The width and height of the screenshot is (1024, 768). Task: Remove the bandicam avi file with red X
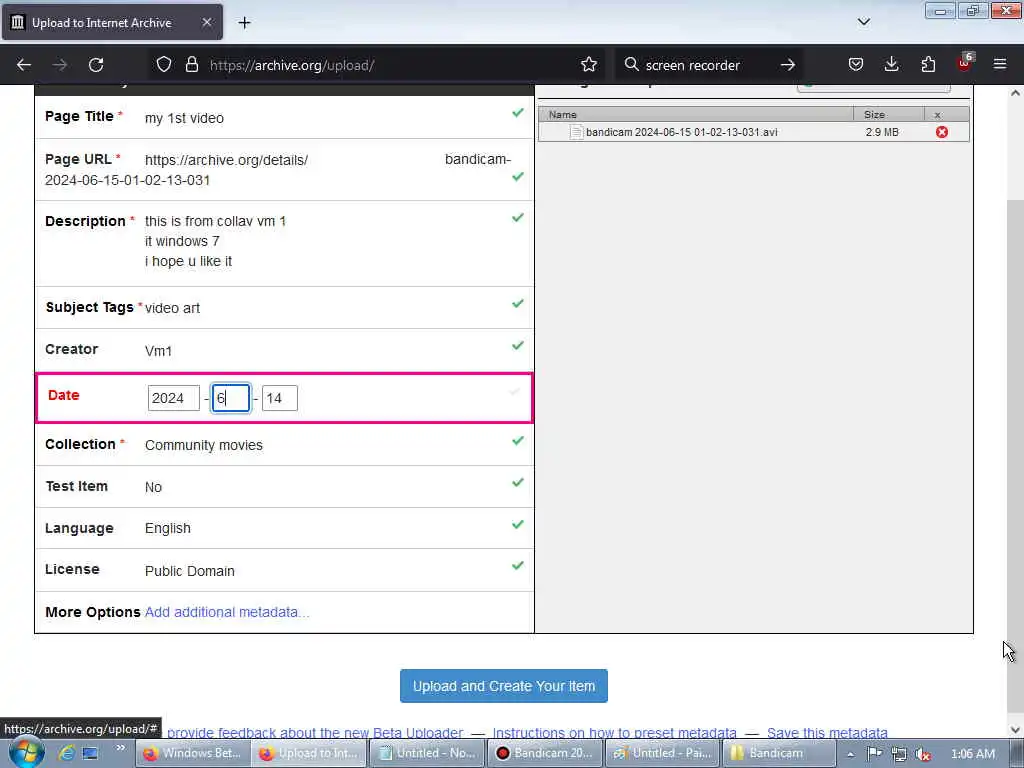pyautogui.click(x=942, y=132)
